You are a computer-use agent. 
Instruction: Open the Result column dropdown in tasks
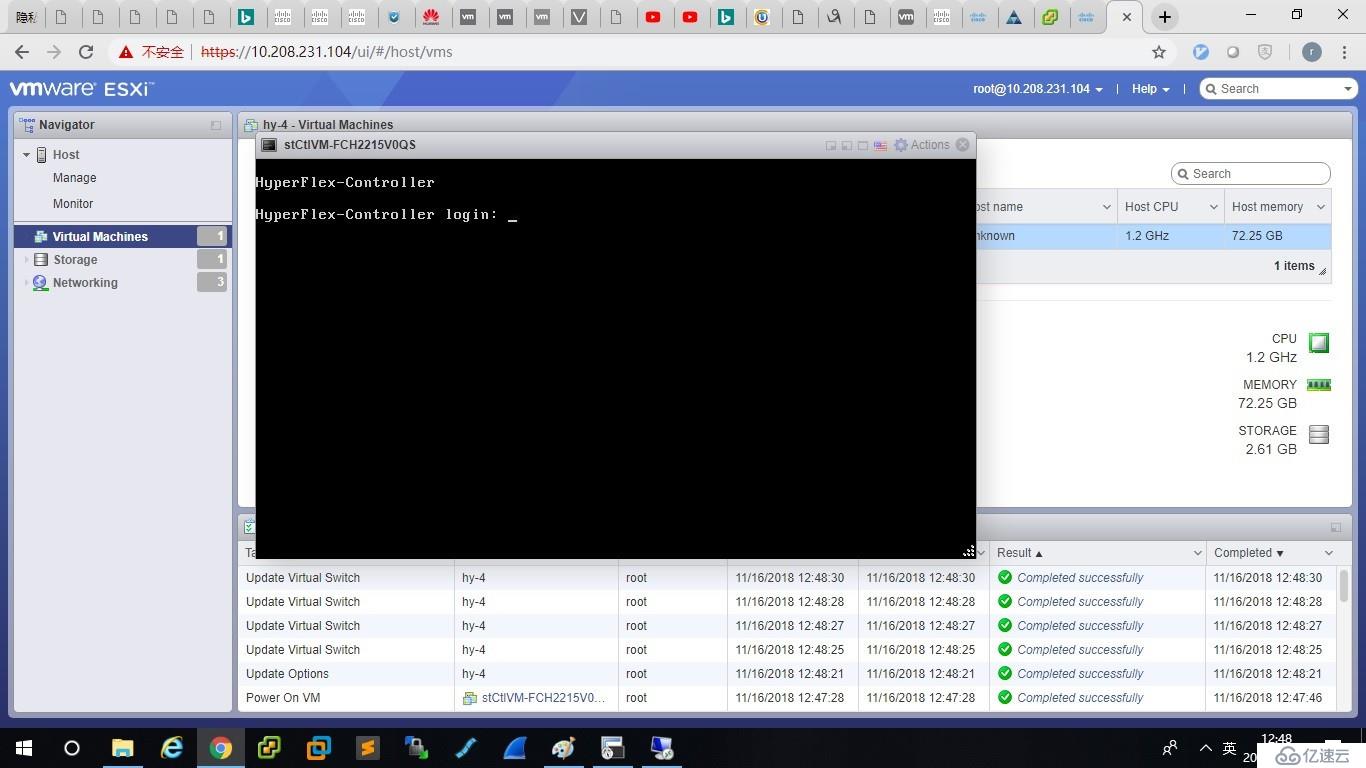(1197, 553)
